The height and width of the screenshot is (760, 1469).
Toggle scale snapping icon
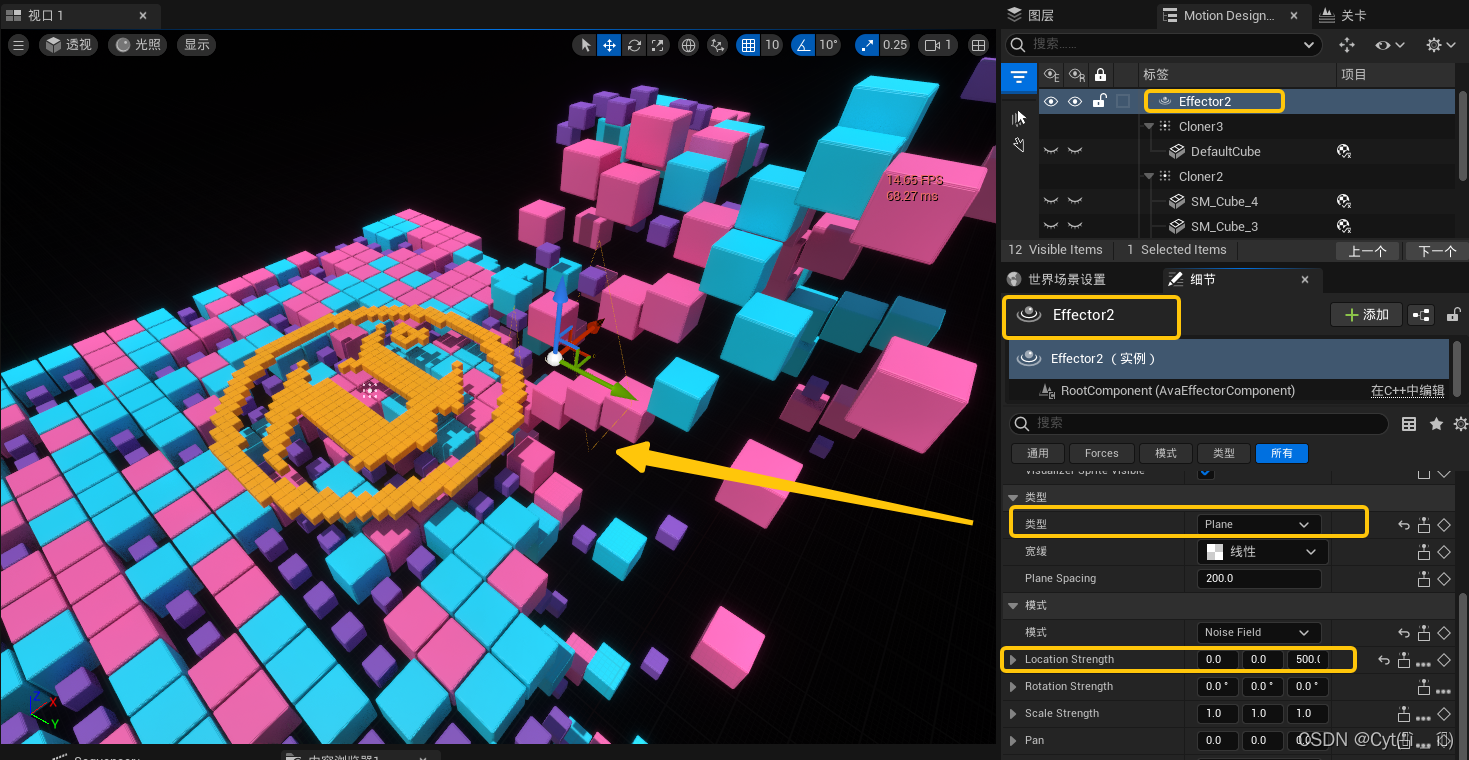pos(867,45)
